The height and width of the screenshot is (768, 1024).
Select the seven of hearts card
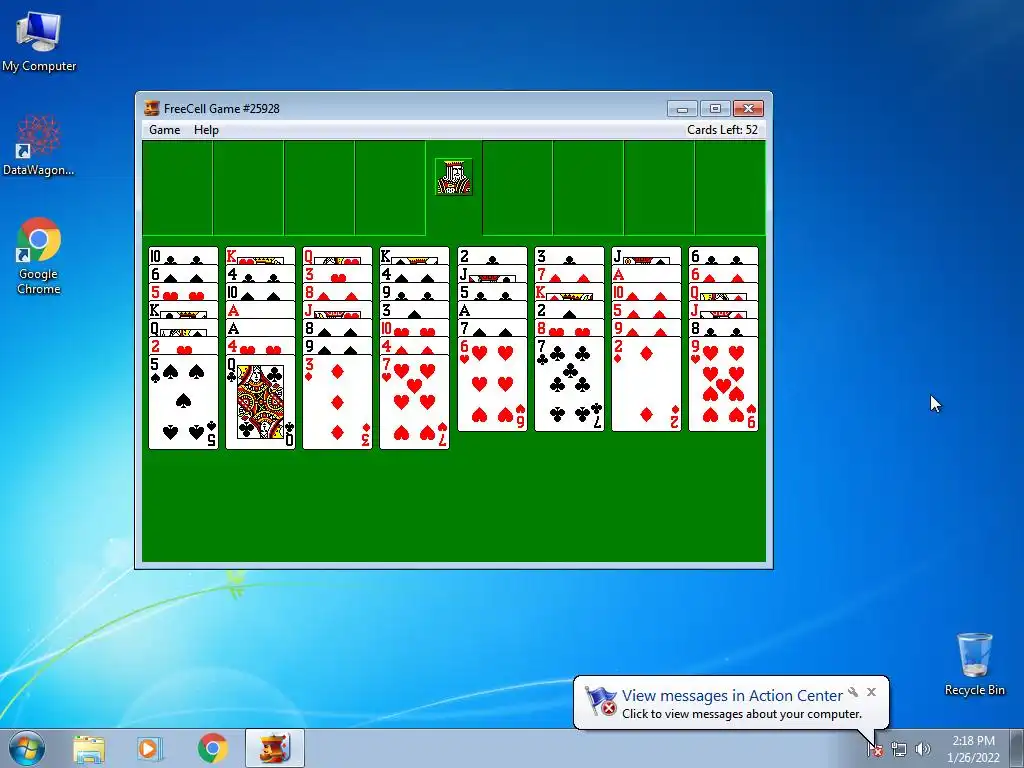(x=414, y=402)
